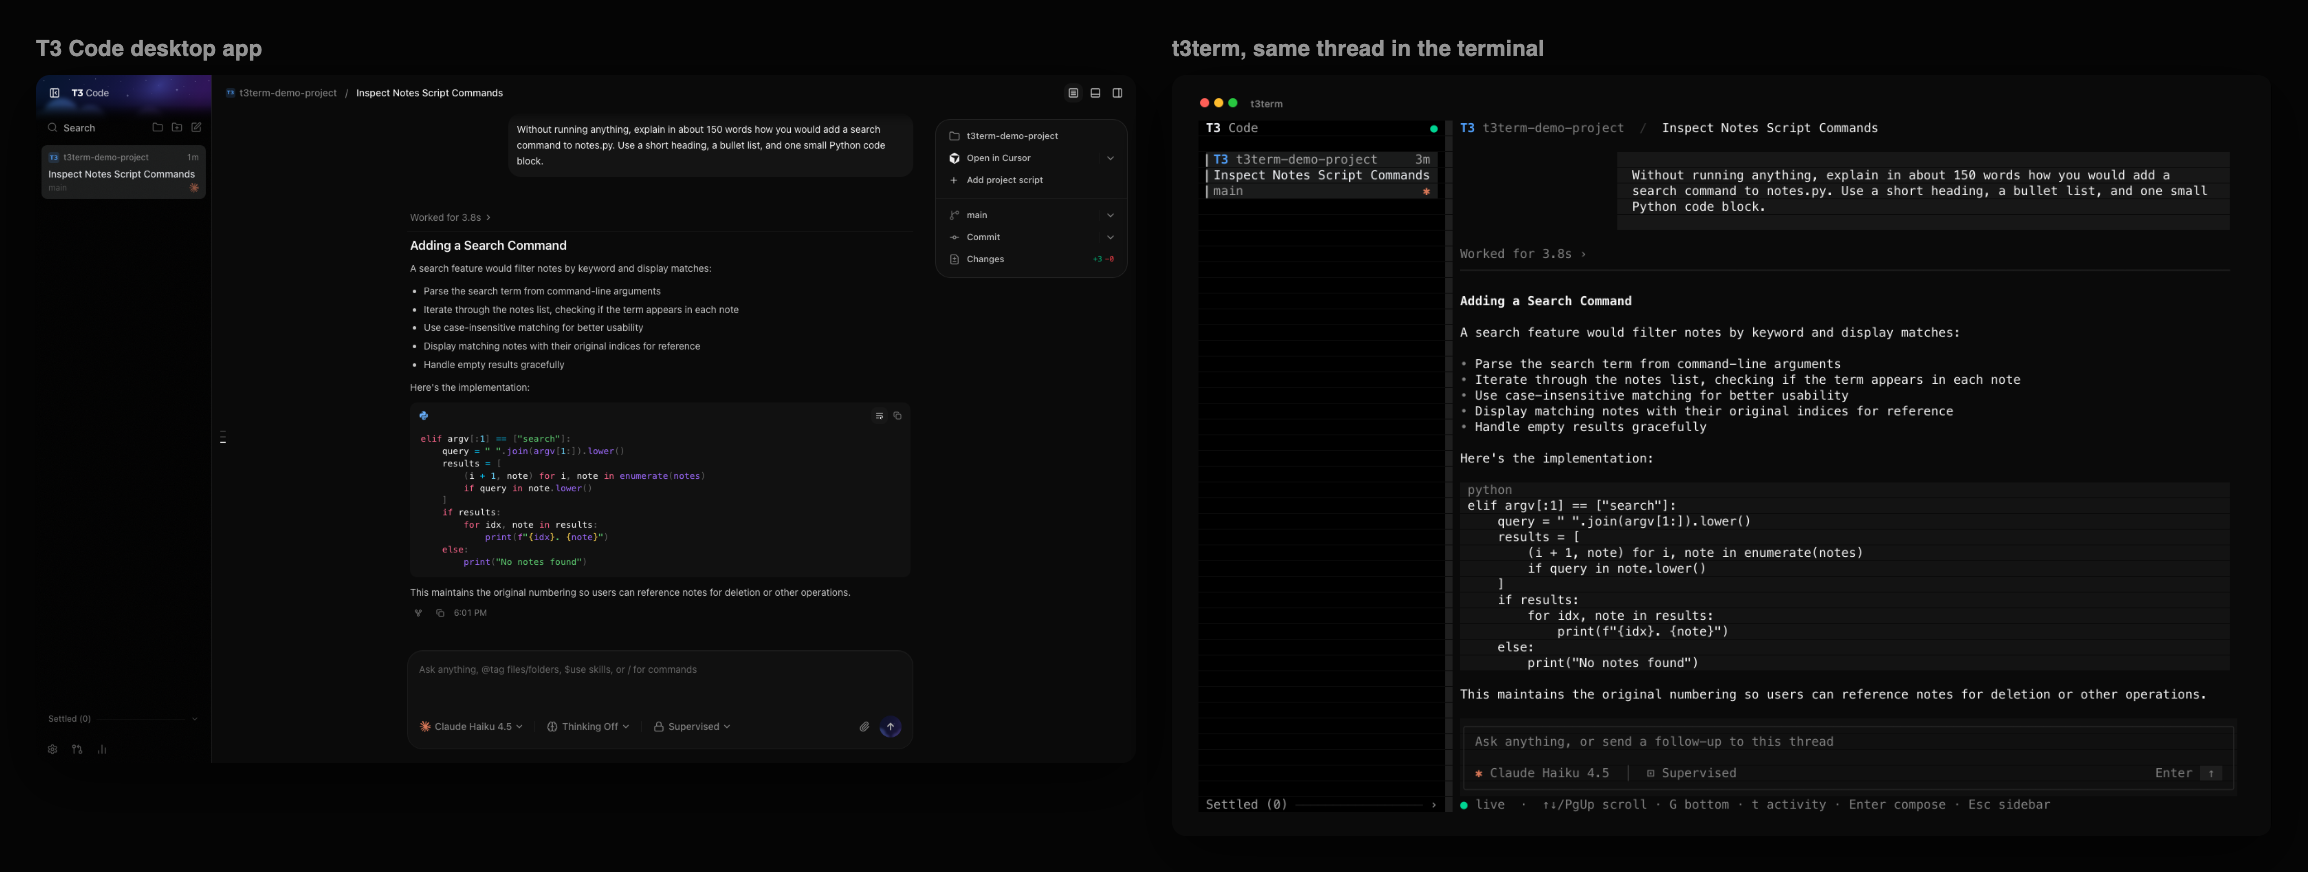Toggle the right sidebar layout icon
This screenshot has height=872, width=2308.
pyautogui.click(x=1117, y=93)
